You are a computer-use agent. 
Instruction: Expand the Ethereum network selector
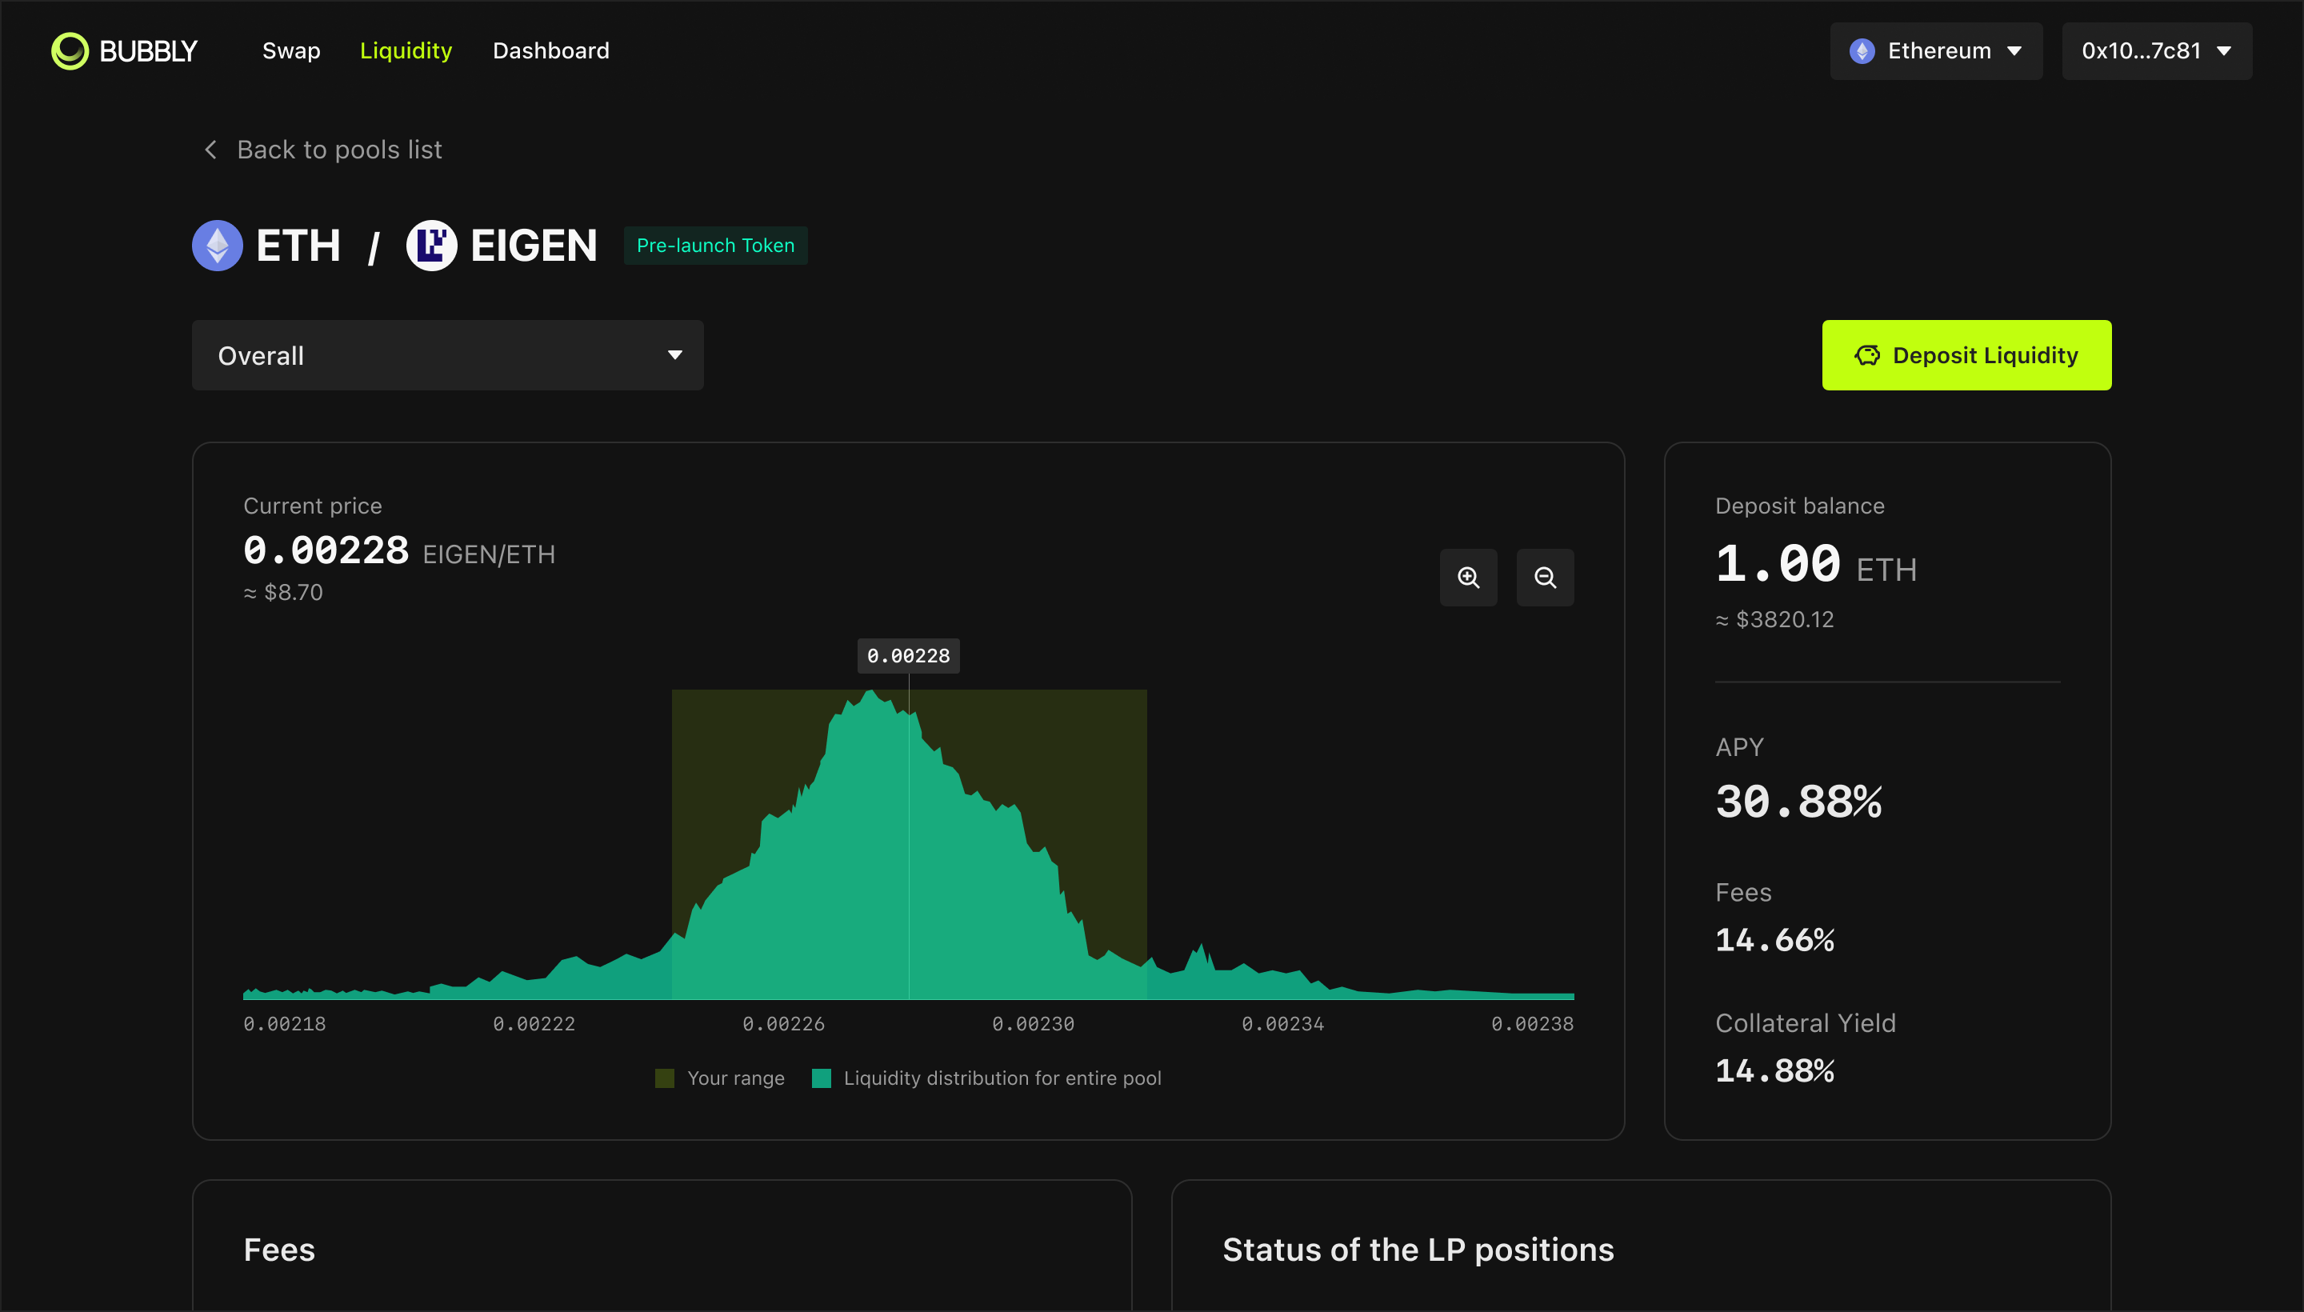point(1936,51)
